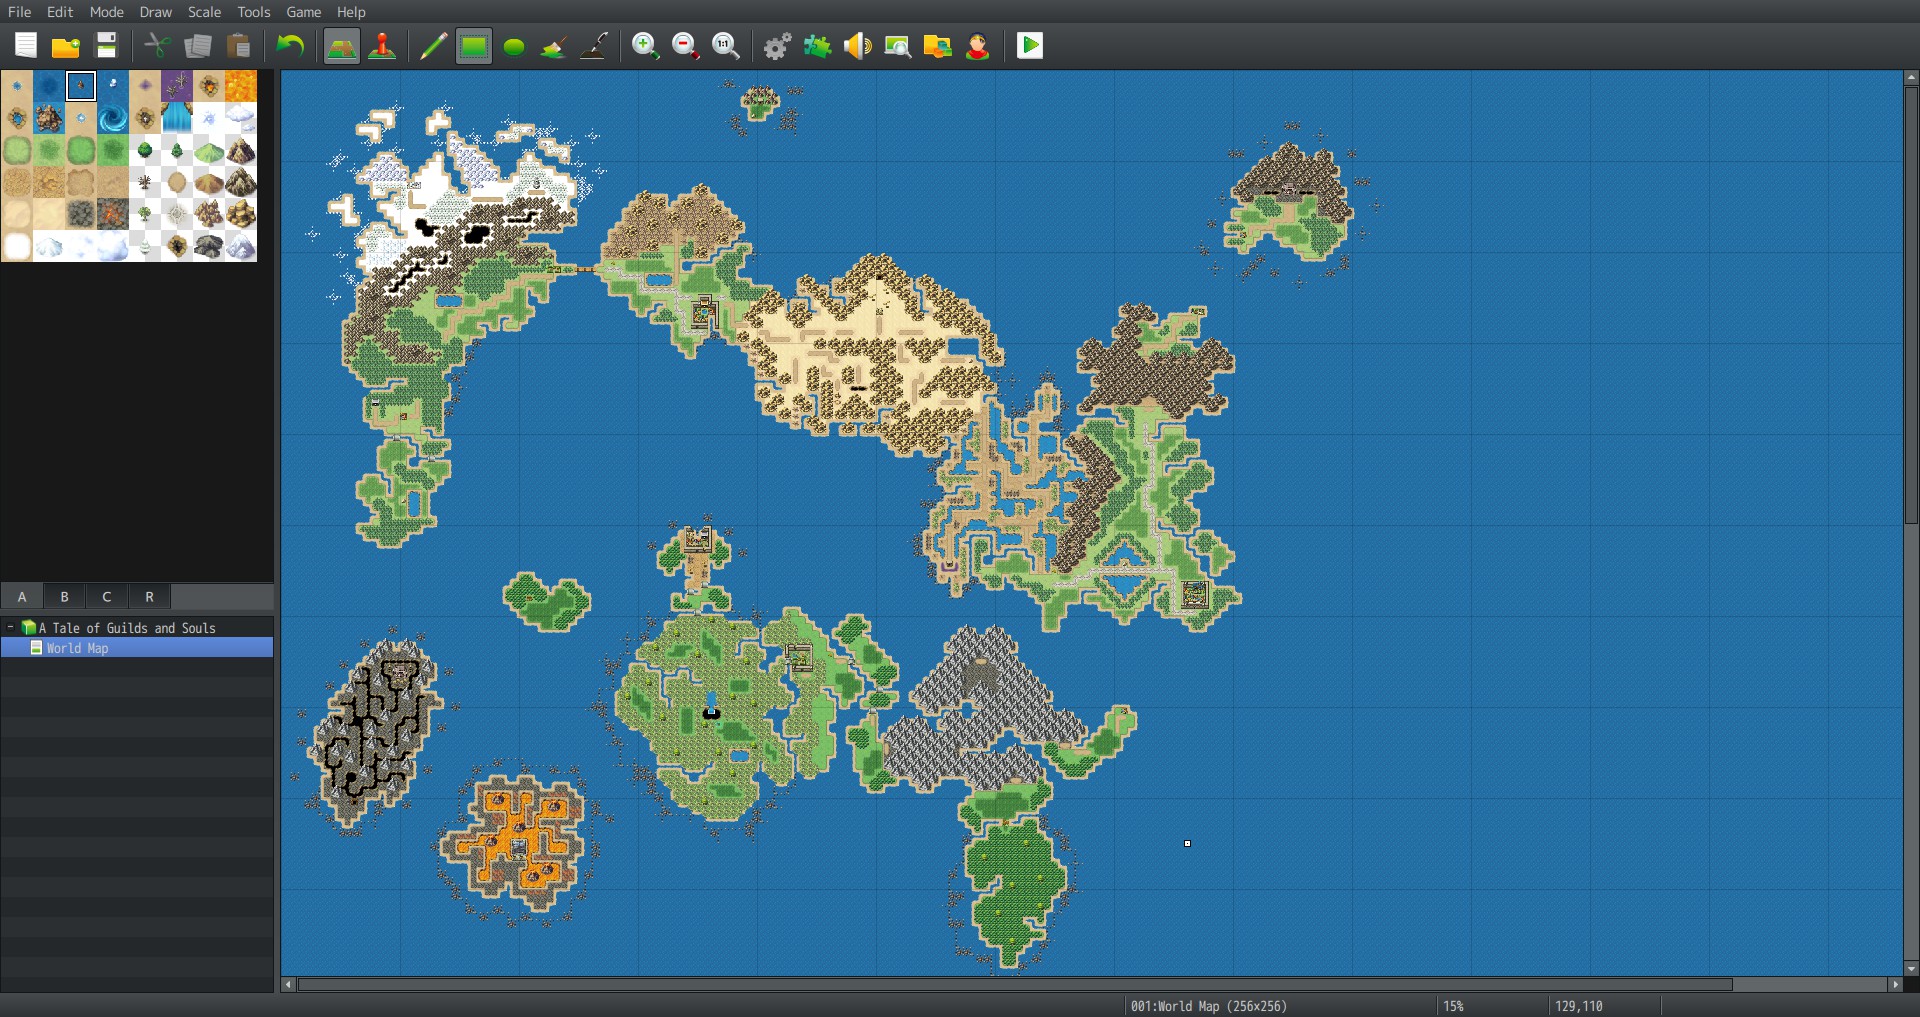Open the Draw menu
Image resolution: width=1920 pixels, height=1017 pixels.
pos(155,12)
